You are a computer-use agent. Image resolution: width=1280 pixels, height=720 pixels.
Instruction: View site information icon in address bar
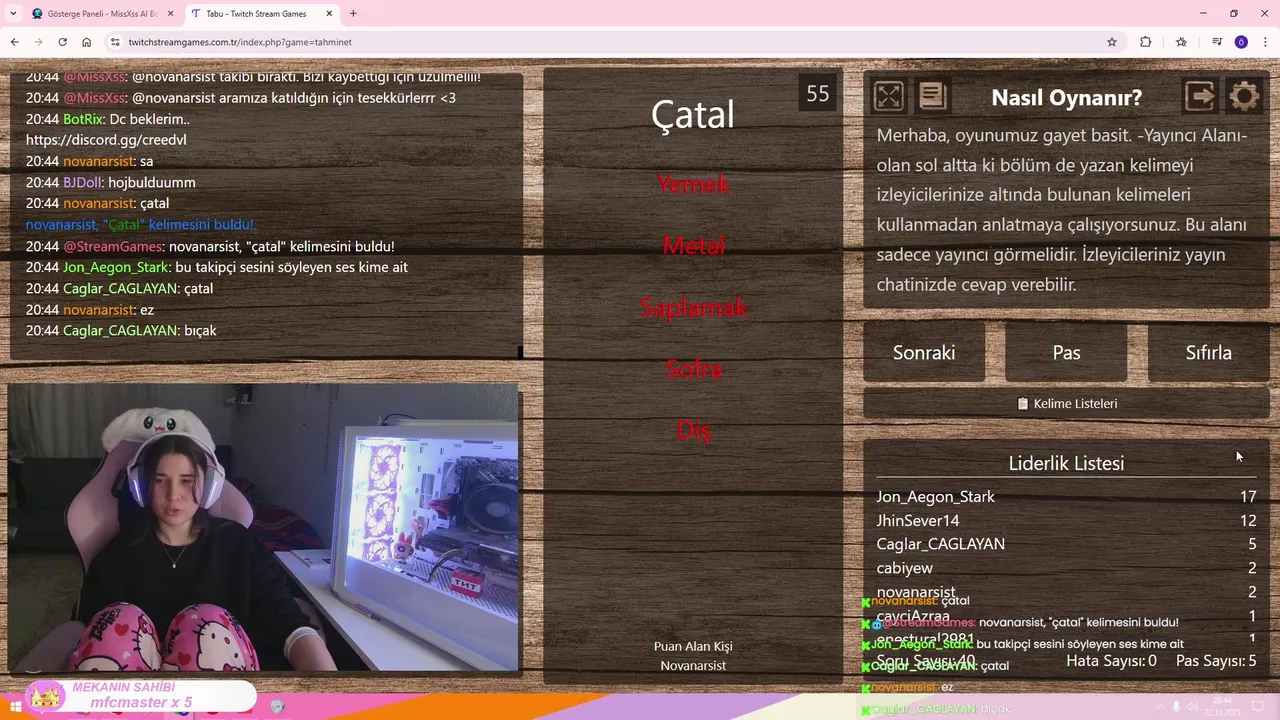115,42
